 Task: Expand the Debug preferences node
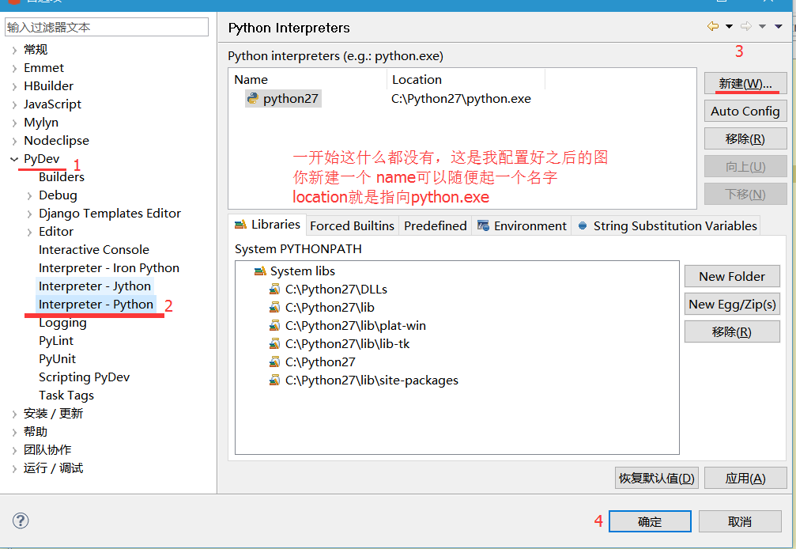coord(29,196)
